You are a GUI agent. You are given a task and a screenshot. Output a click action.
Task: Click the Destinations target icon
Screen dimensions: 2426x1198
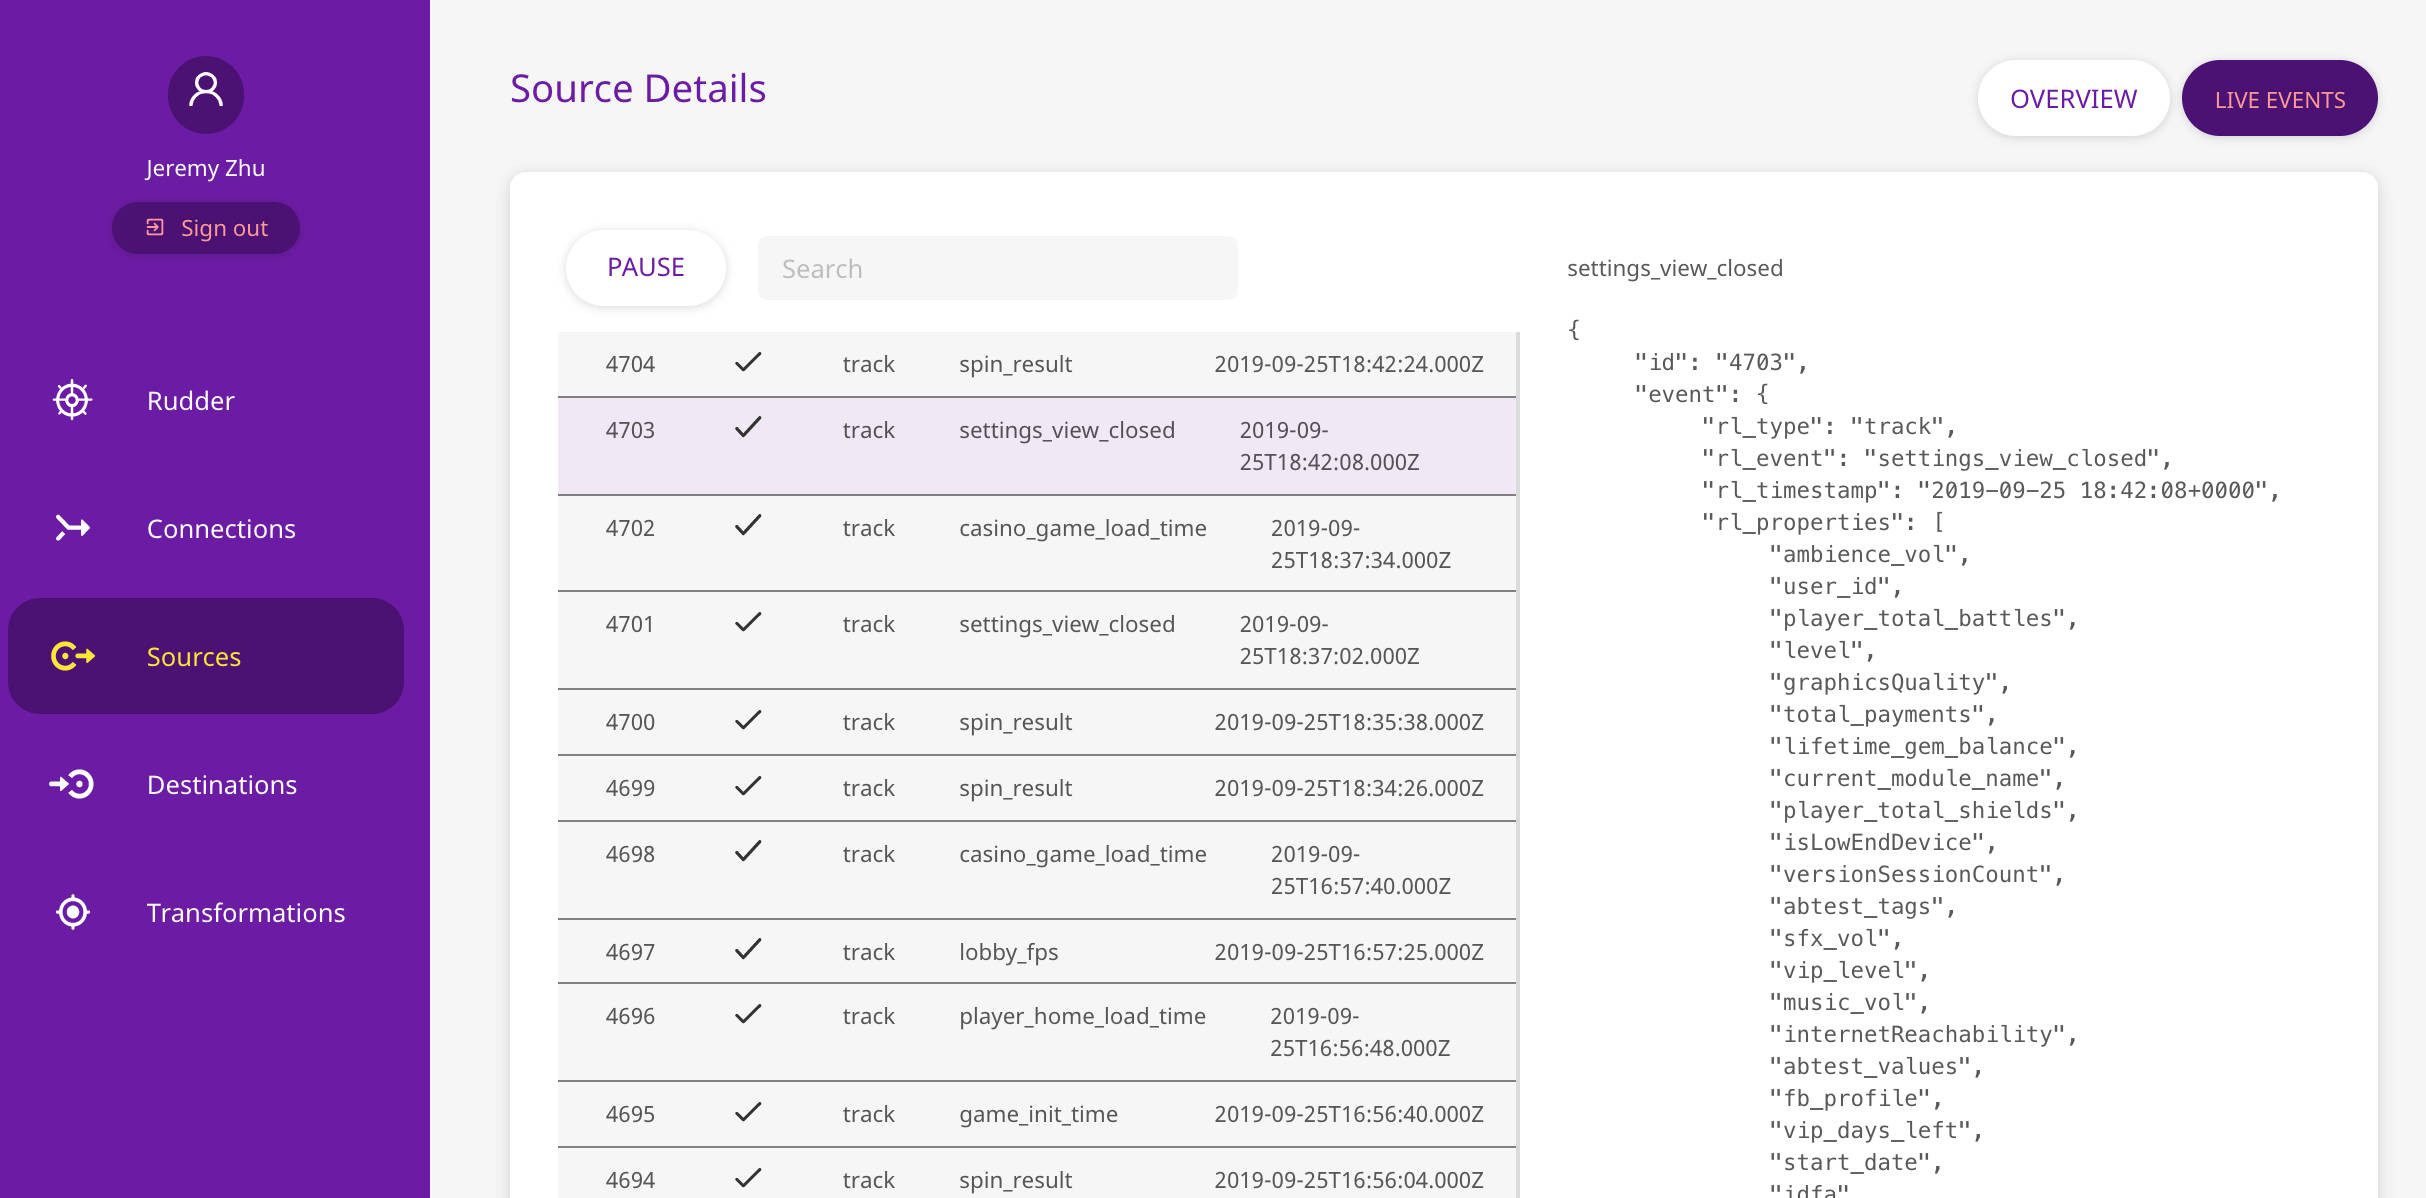[x=72, y=784]
